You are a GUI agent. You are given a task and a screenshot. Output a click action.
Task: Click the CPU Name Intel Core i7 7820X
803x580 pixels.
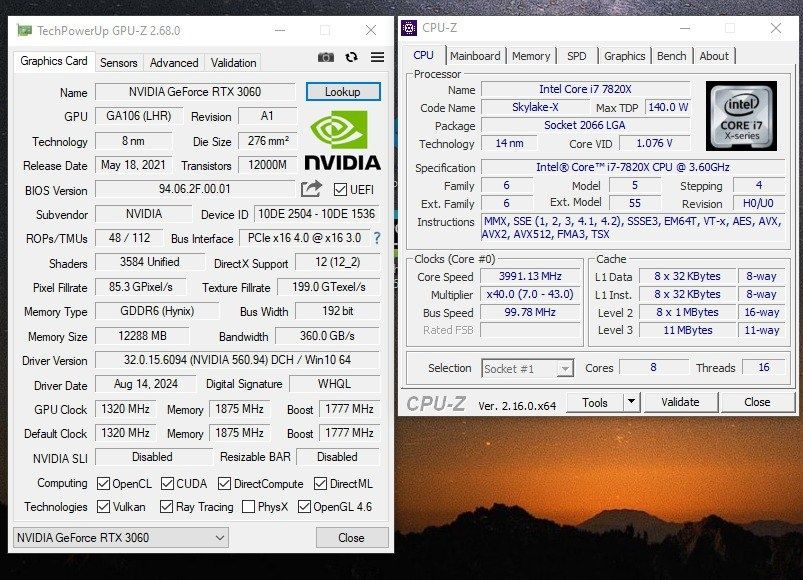point(585,89)
